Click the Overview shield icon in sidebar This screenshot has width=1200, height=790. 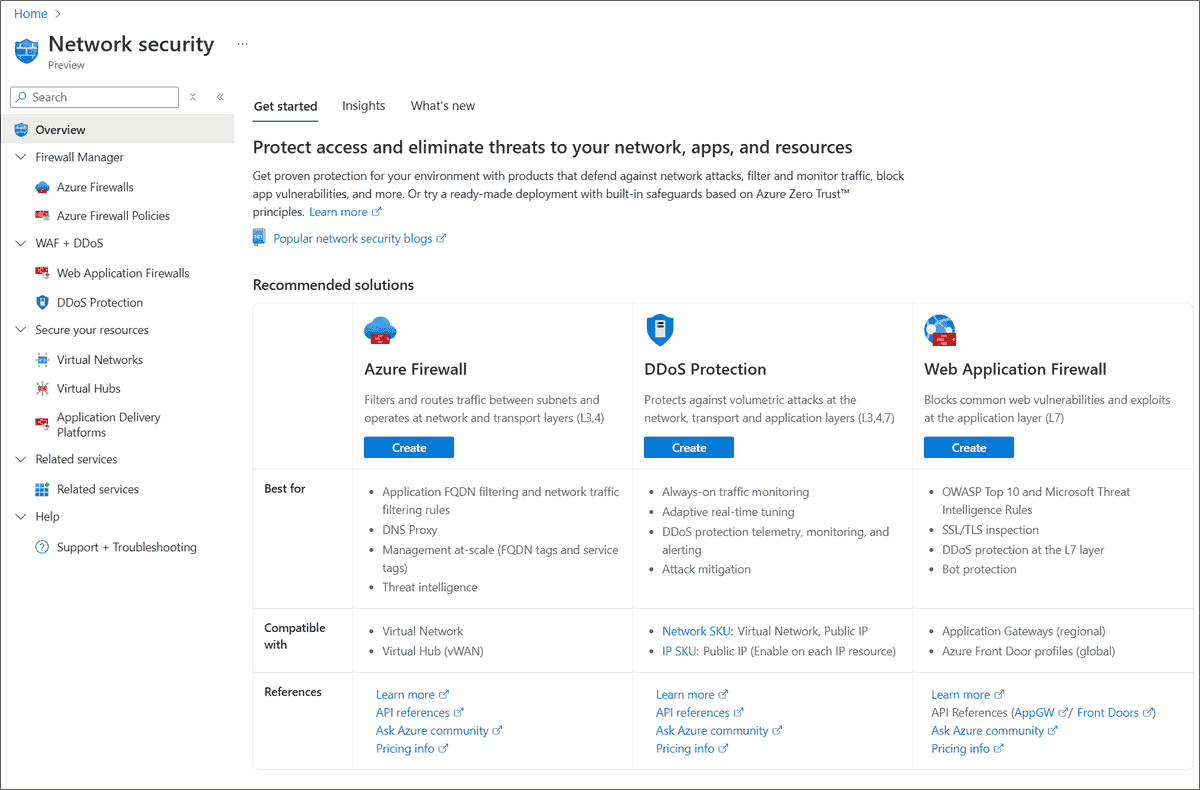[21, 130]
